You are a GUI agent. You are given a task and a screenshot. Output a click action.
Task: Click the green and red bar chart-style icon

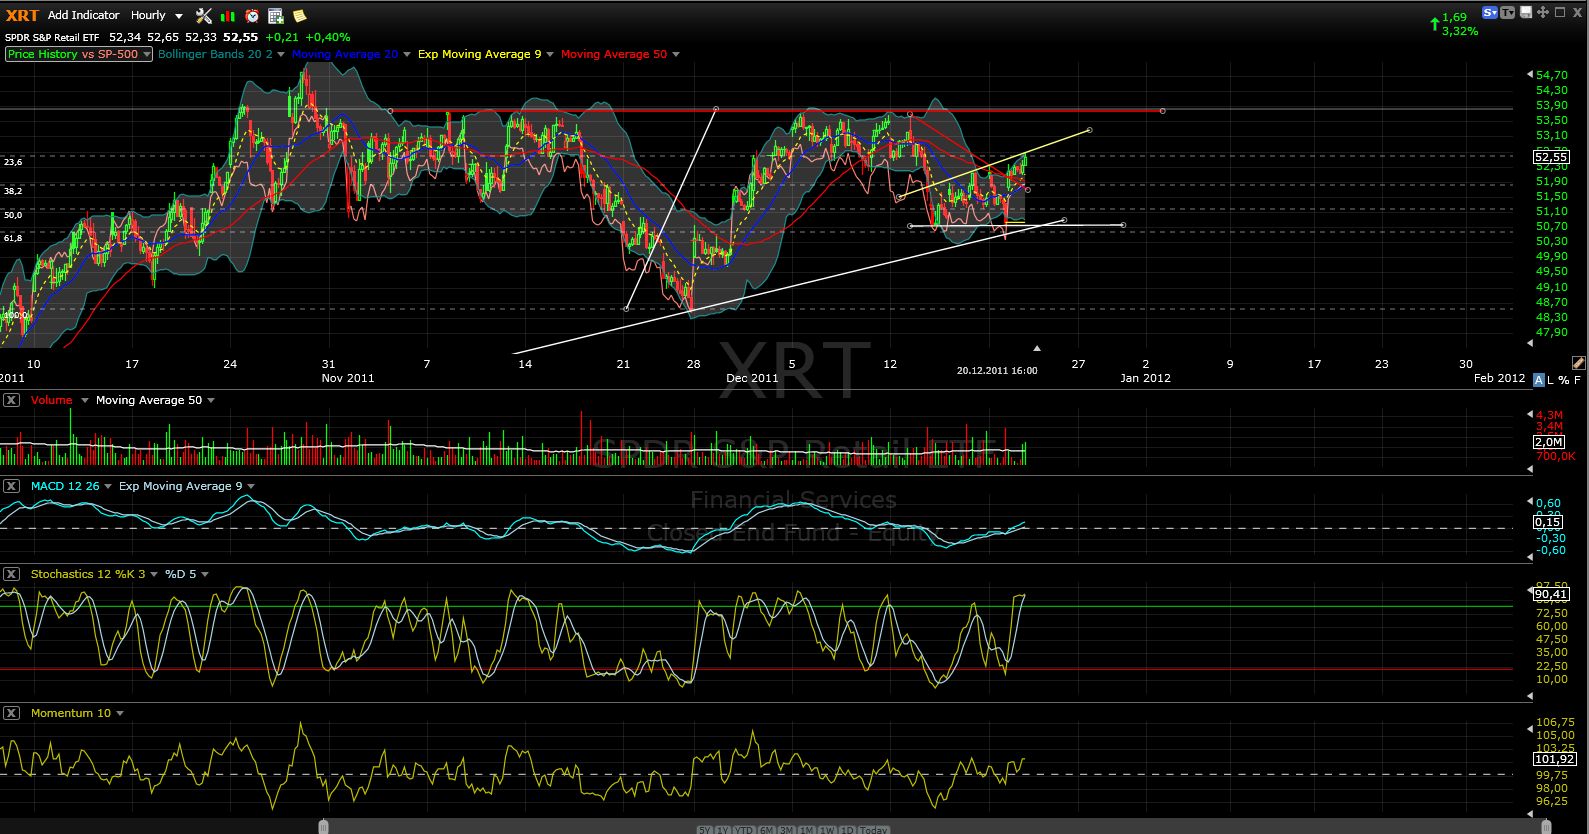(x=228, y=15)
